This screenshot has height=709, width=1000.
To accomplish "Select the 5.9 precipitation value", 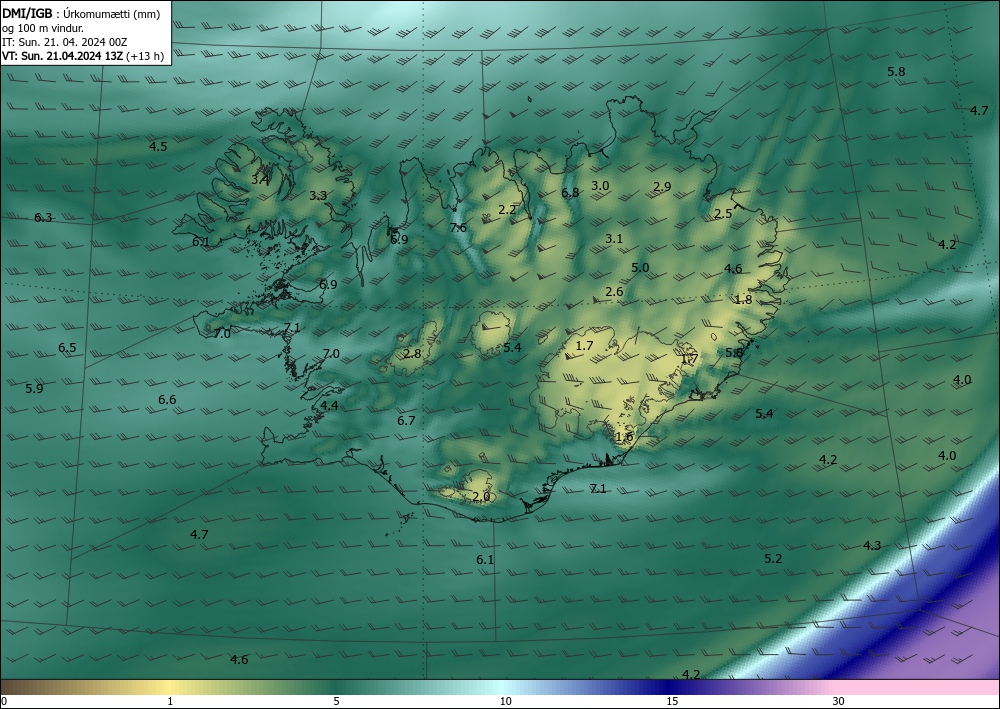I will click(34, 388).
